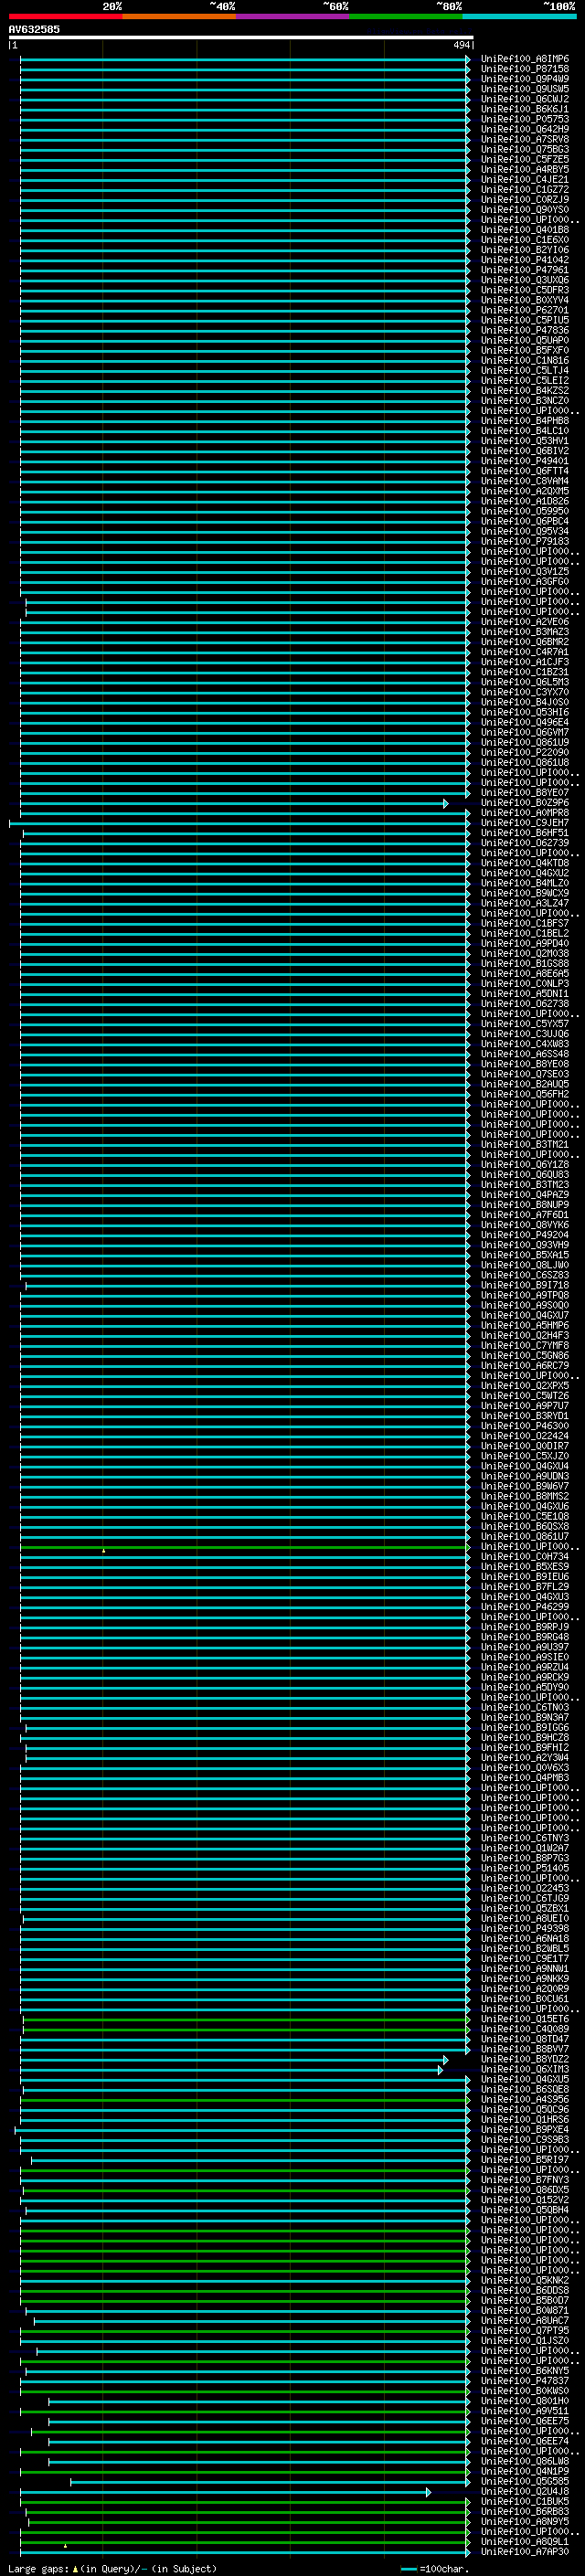
Task: Select the UniRef100_B6HF51 label
Action: 524,833
